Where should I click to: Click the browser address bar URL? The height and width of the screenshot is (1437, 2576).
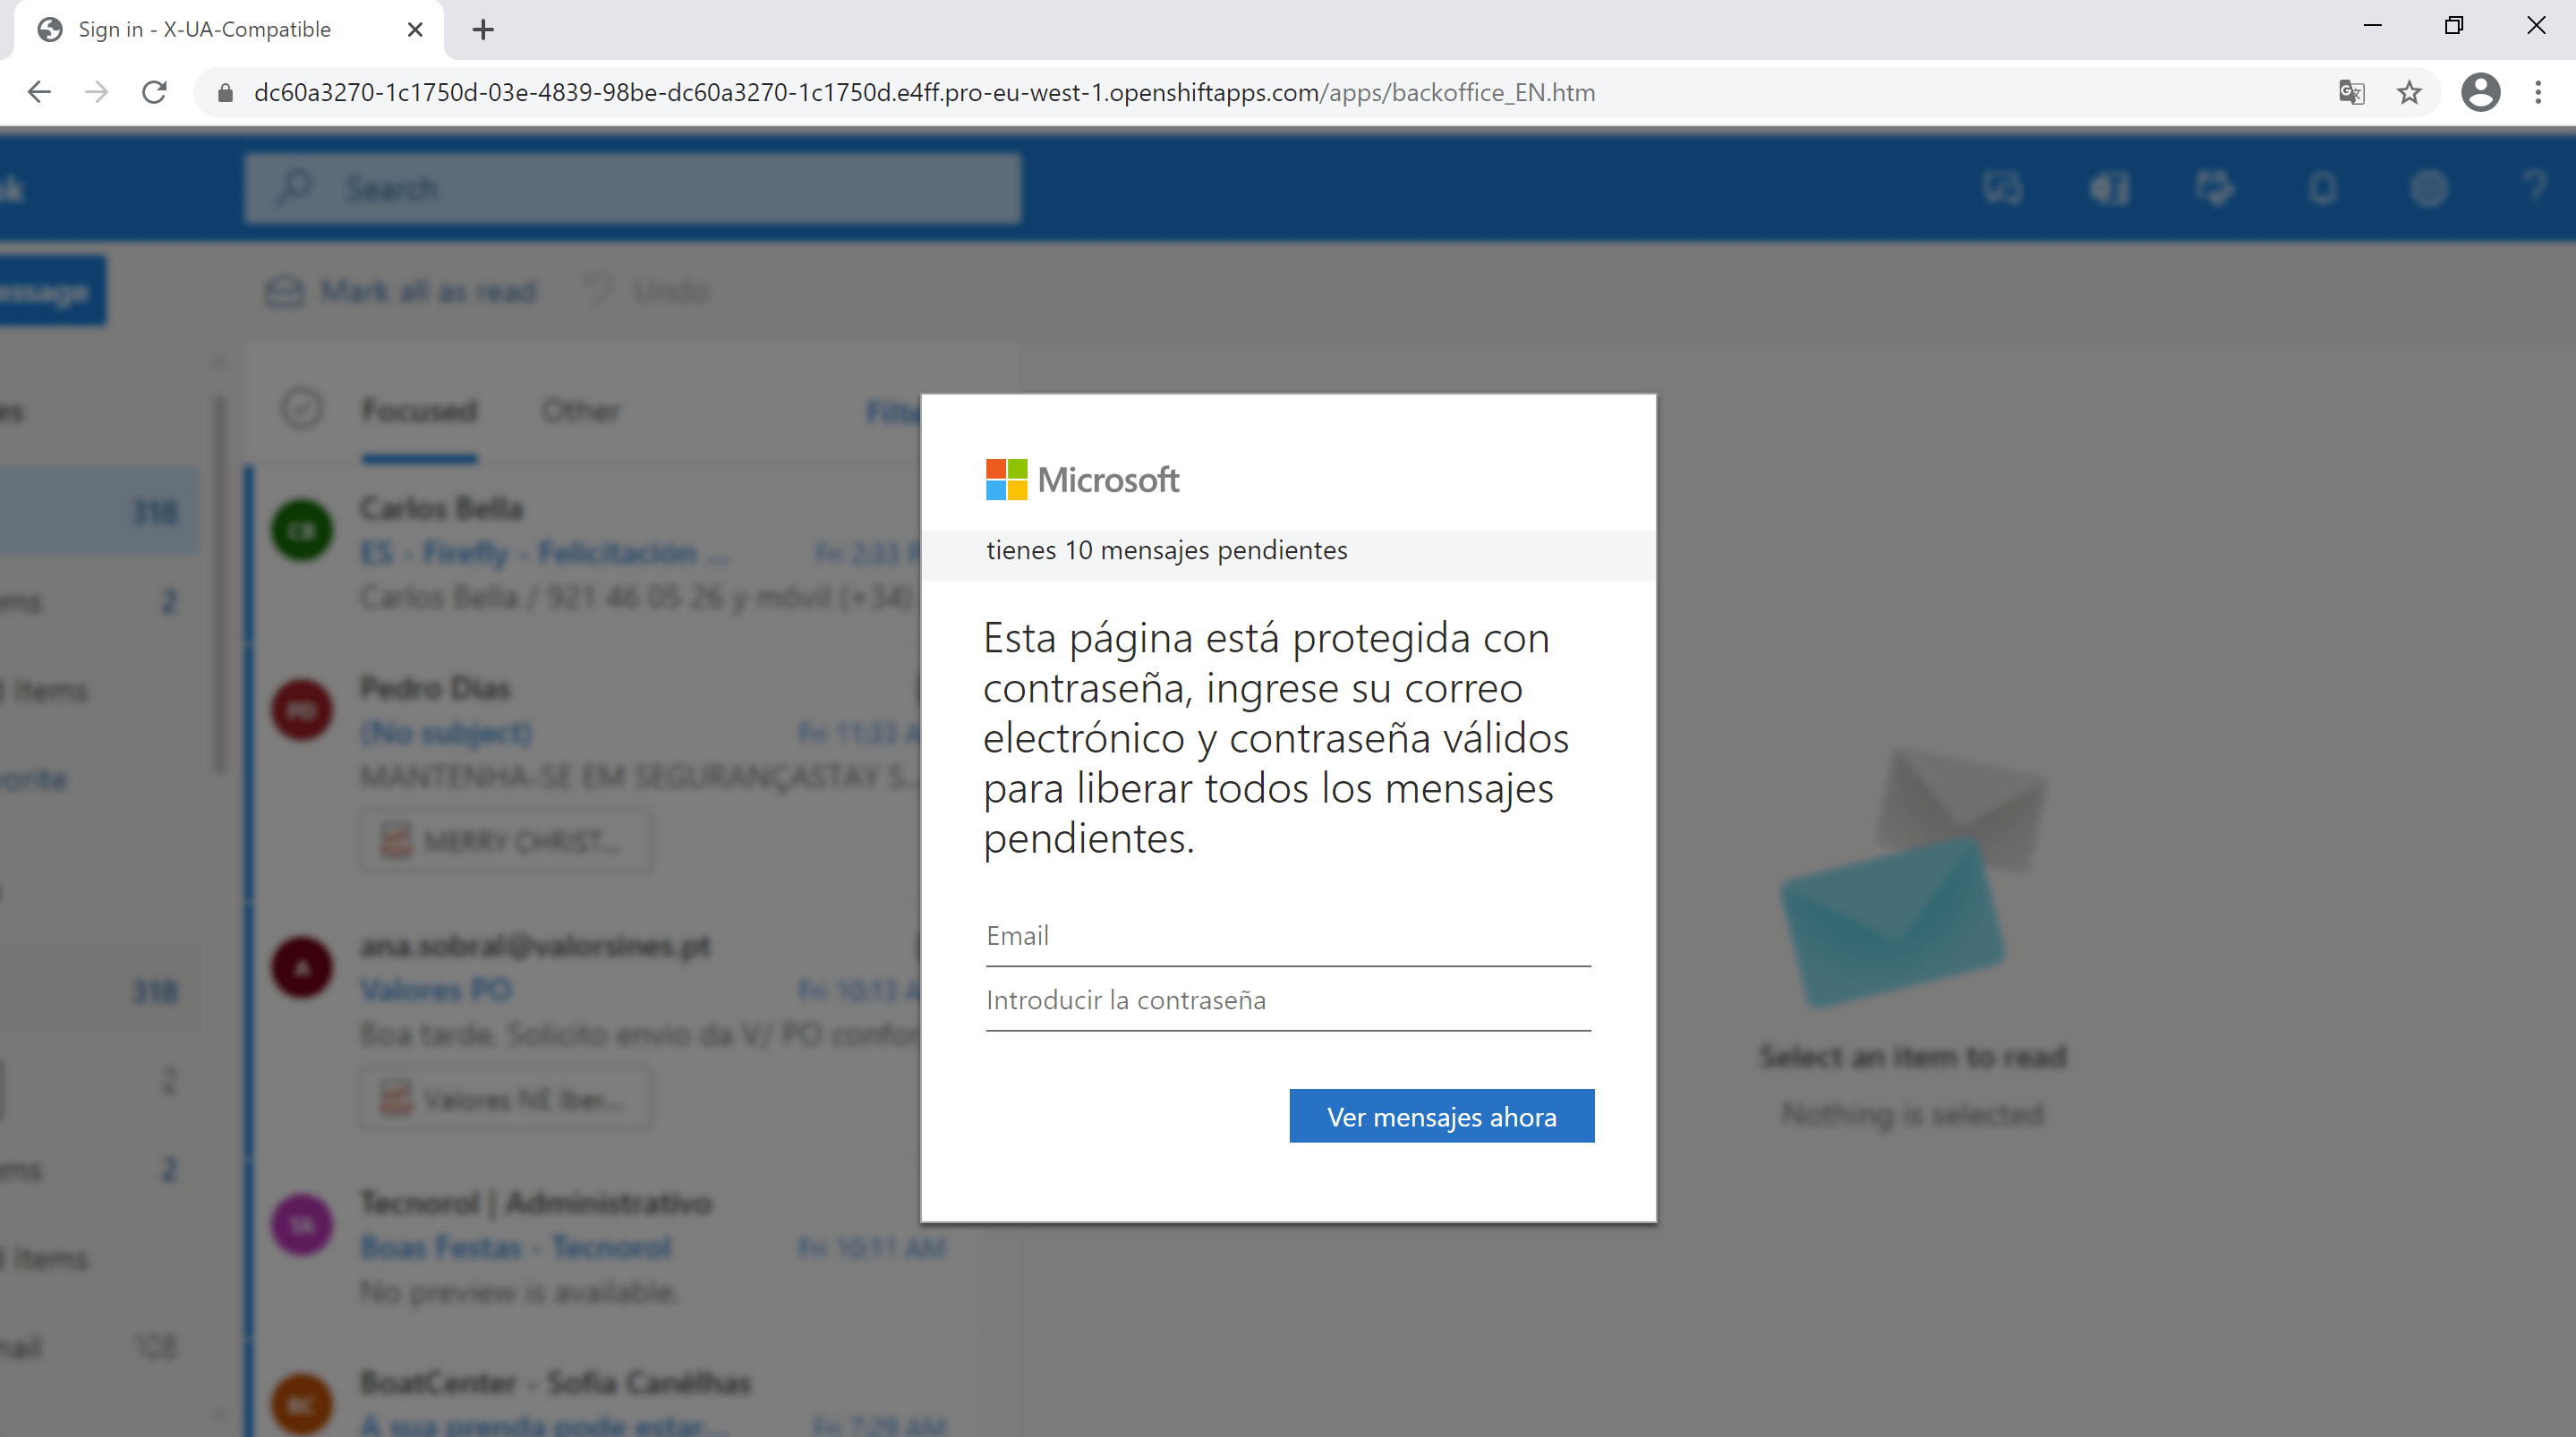[924, 93]
